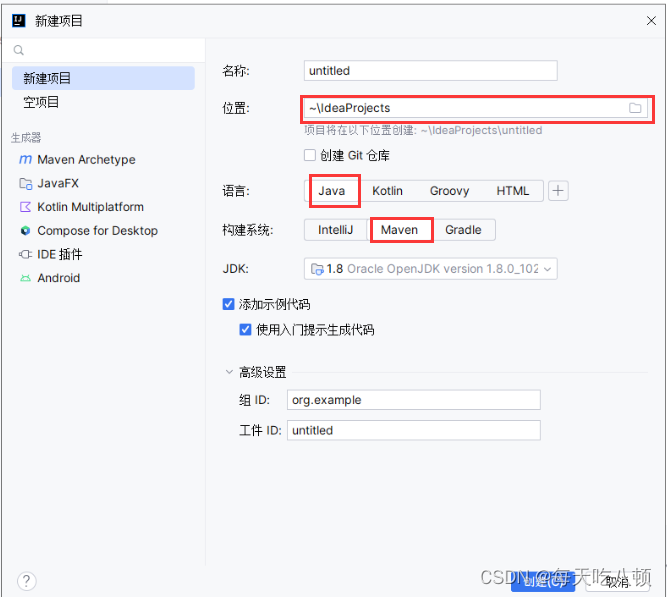Select IDE 插件 generator
Screen dimensions: 667x597
103,254
